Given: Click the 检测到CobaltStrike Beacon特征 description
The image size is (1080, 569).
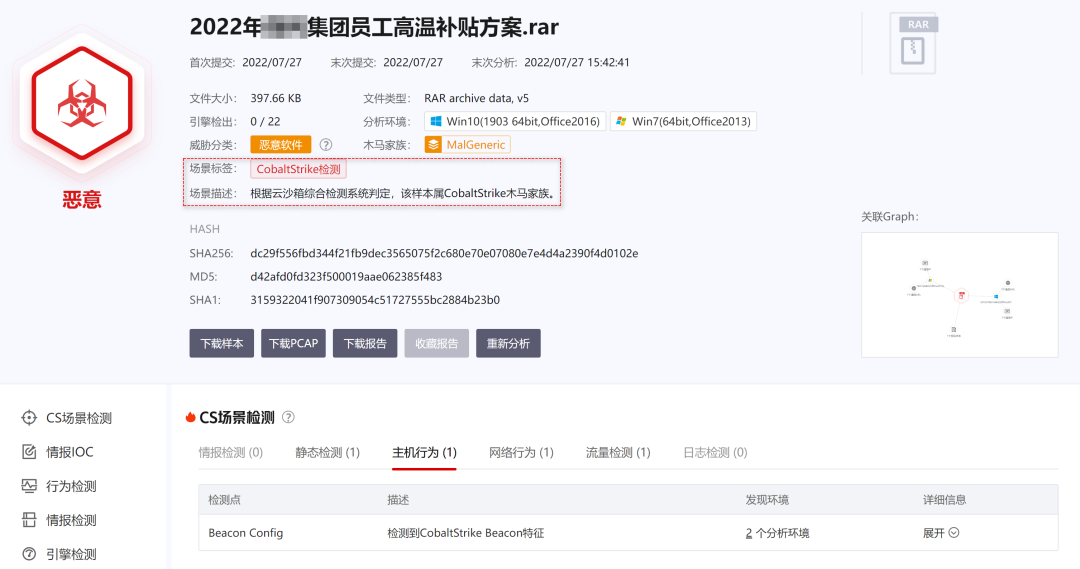Looking at the screenshot, I should click(466, 532).
